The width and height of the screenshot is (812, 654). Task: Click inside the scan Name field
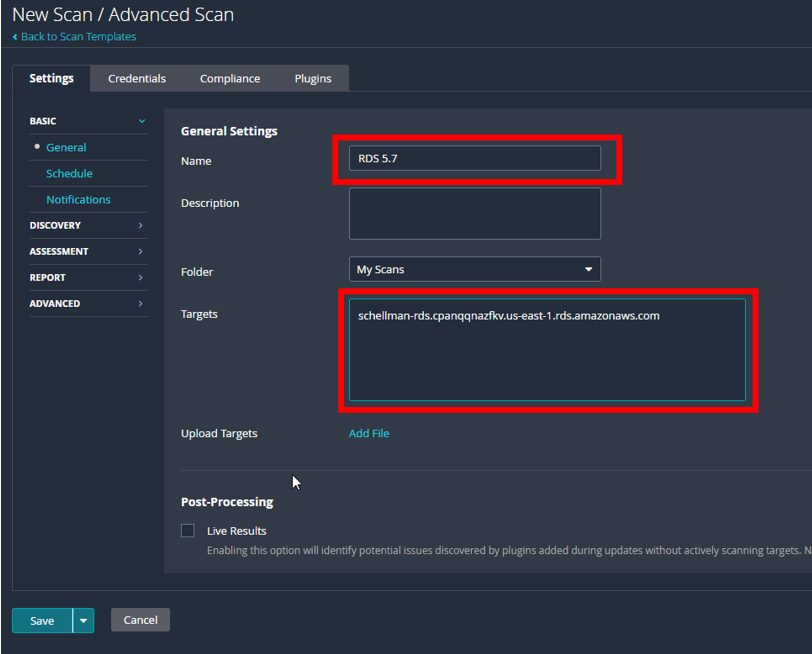point(475,157)
